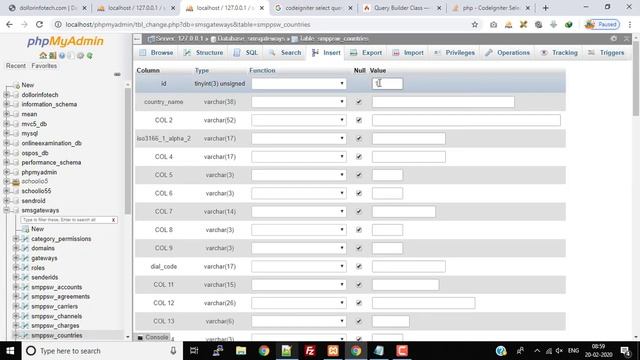The image size is (640, 360).
Task: Open Task View in taskbar
Action: [194, 351]
